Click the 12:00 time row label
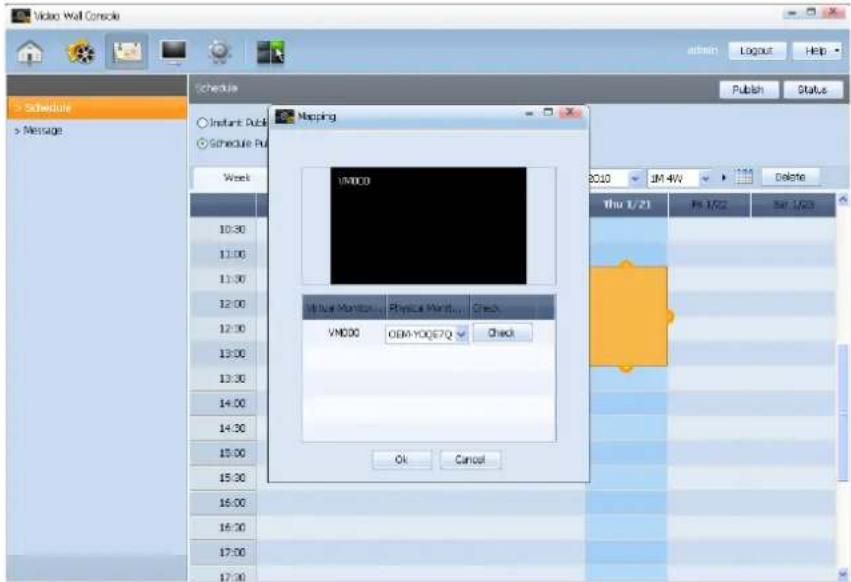This screenshot has height=582, width=851. tap(232, 304)
